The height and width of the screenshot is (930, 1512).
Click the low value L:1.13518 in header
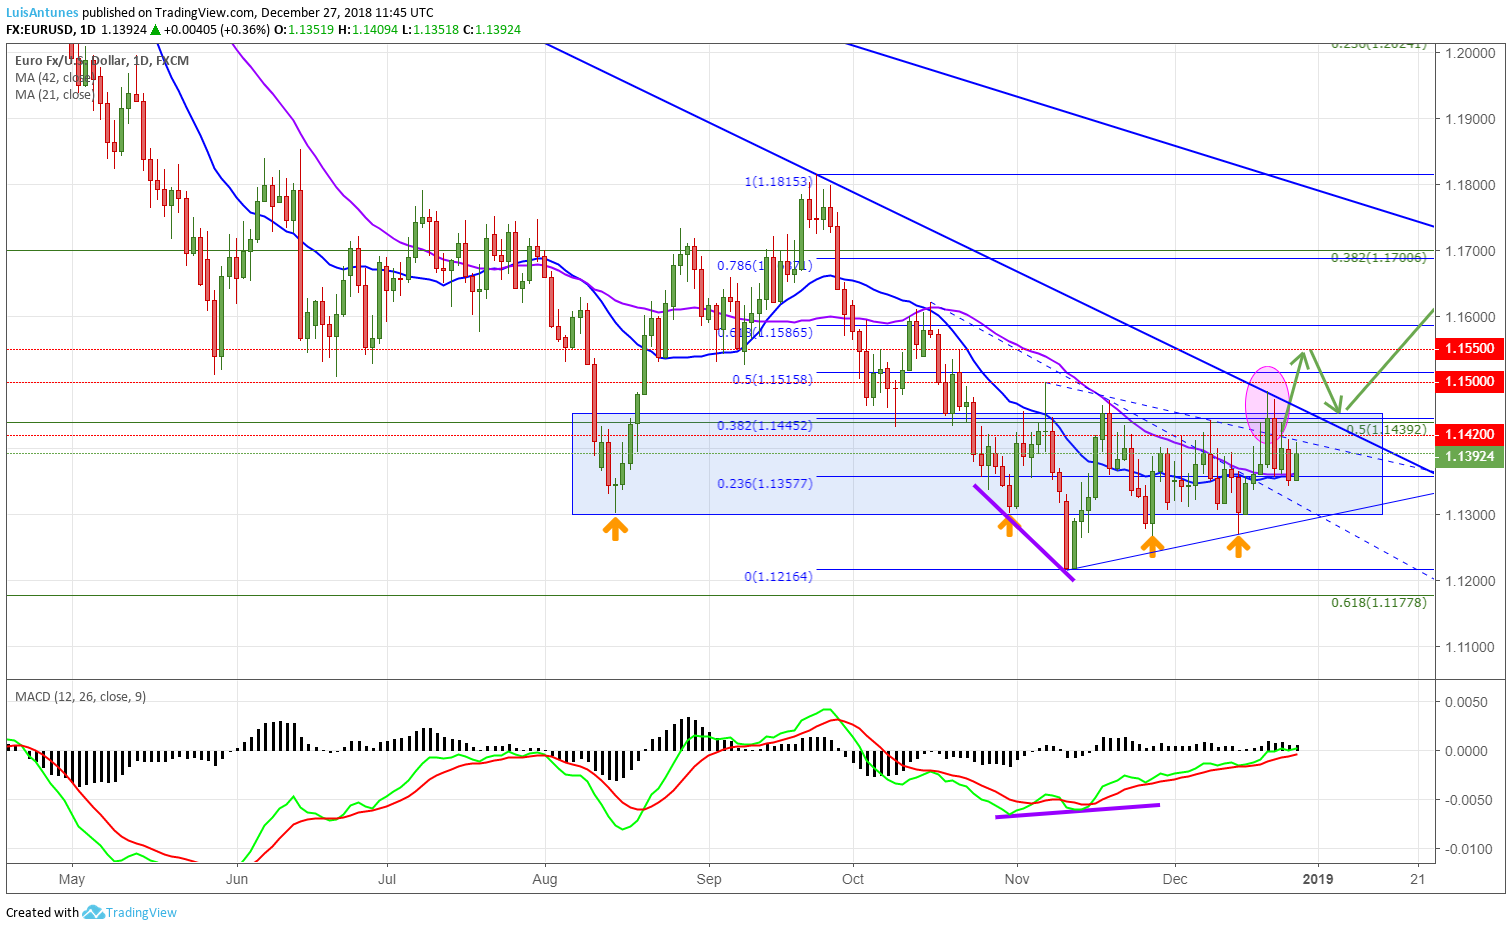431,30
